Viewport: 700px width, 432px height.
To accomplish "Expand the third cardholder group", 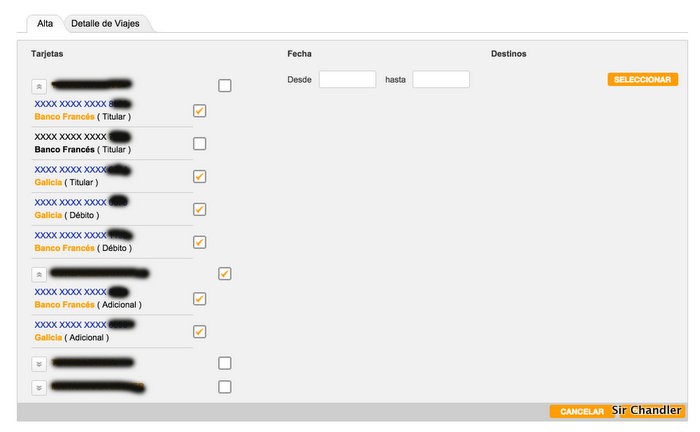I will pyautogui.click(x=39, y=363).
